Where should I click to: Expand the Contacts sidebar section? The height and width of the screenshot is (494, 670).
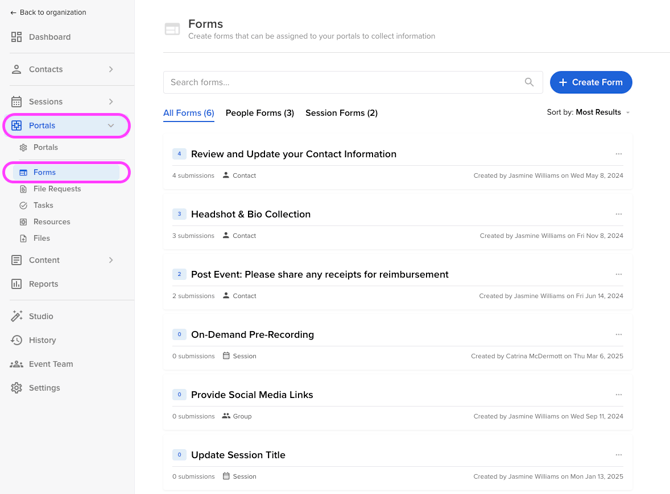pyautogui.click(x=111, y=70)
